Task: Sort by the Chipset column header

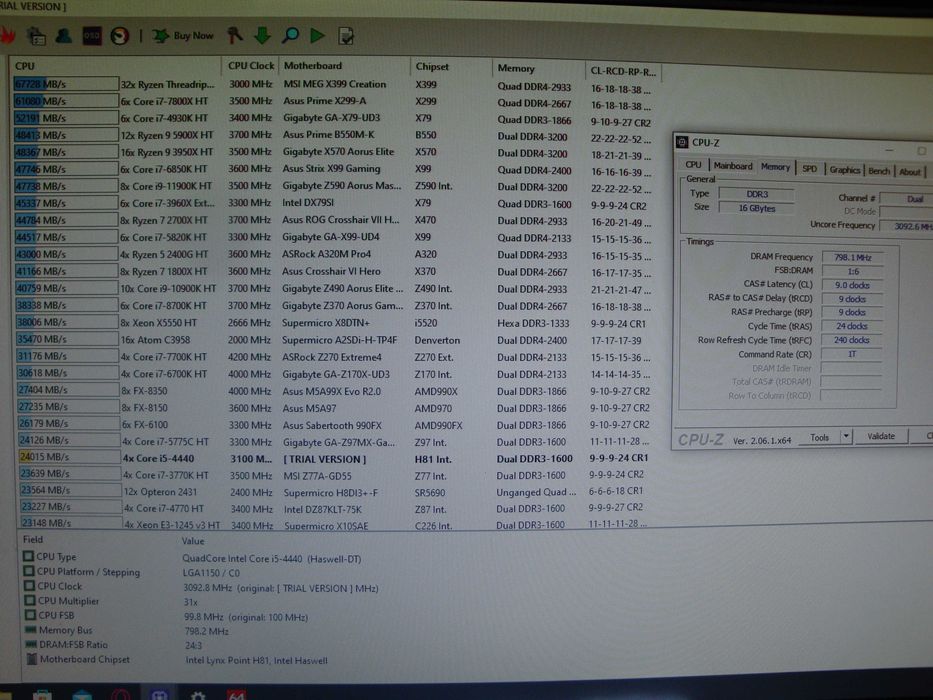Action: (x=451, y=67)
